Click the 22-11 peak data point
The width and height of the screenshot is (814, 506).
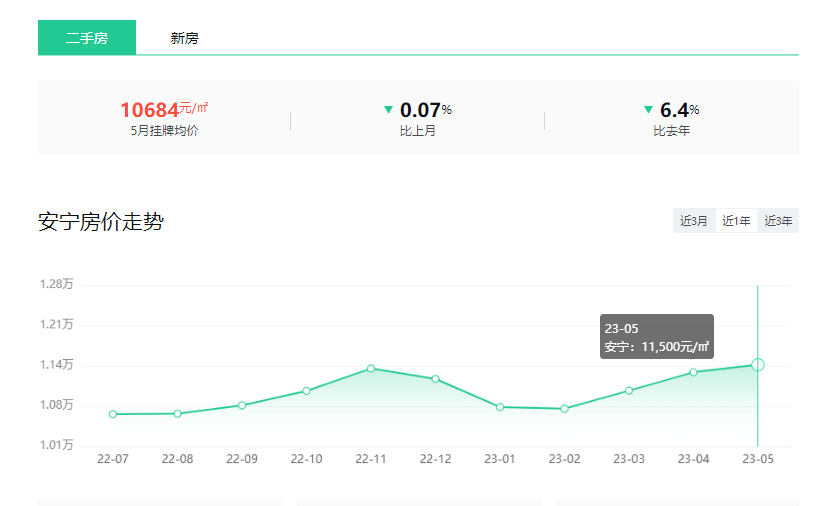(x=371, y=368)
